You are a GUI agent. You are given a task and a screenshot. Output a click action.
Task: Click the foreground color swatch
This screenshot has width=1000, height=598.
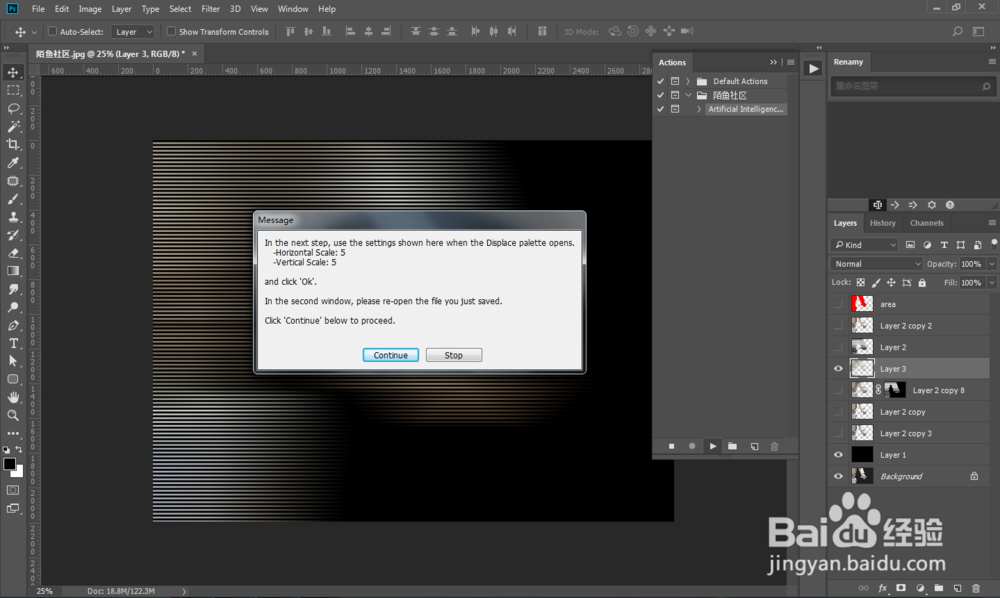pos(10,464)
